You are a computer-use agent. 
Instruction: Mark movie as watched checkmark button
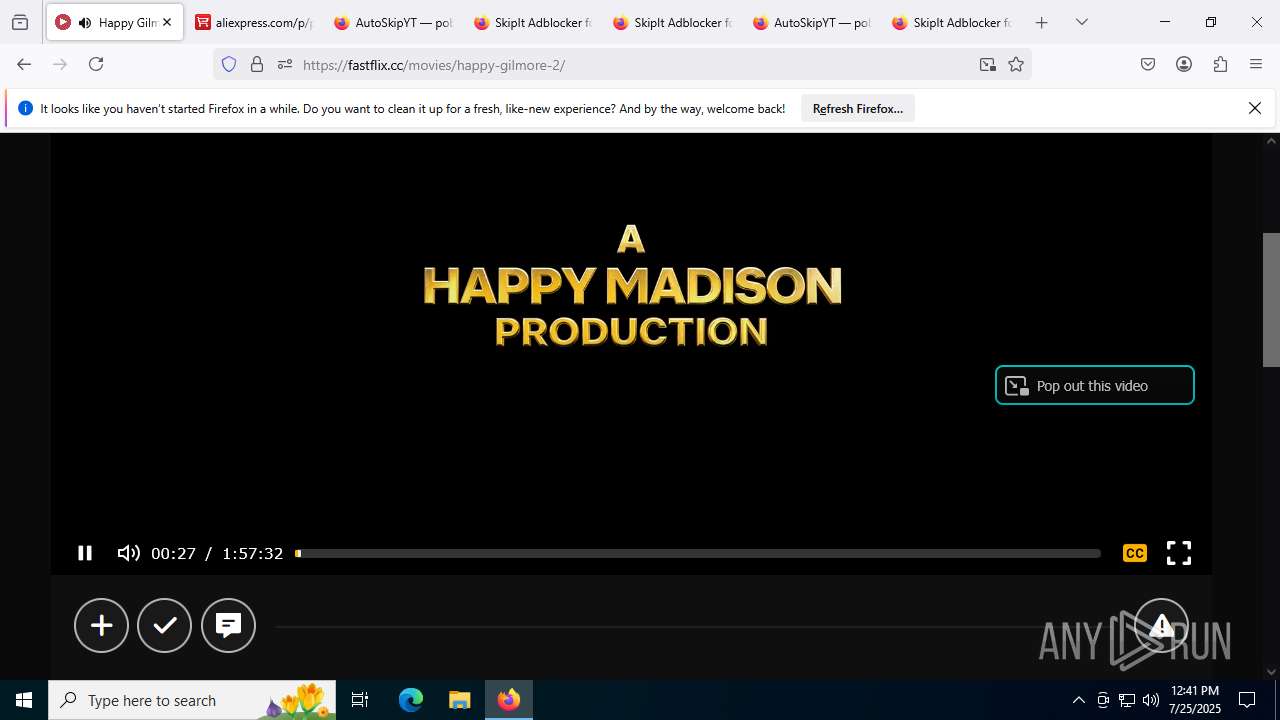click(165, 625)
